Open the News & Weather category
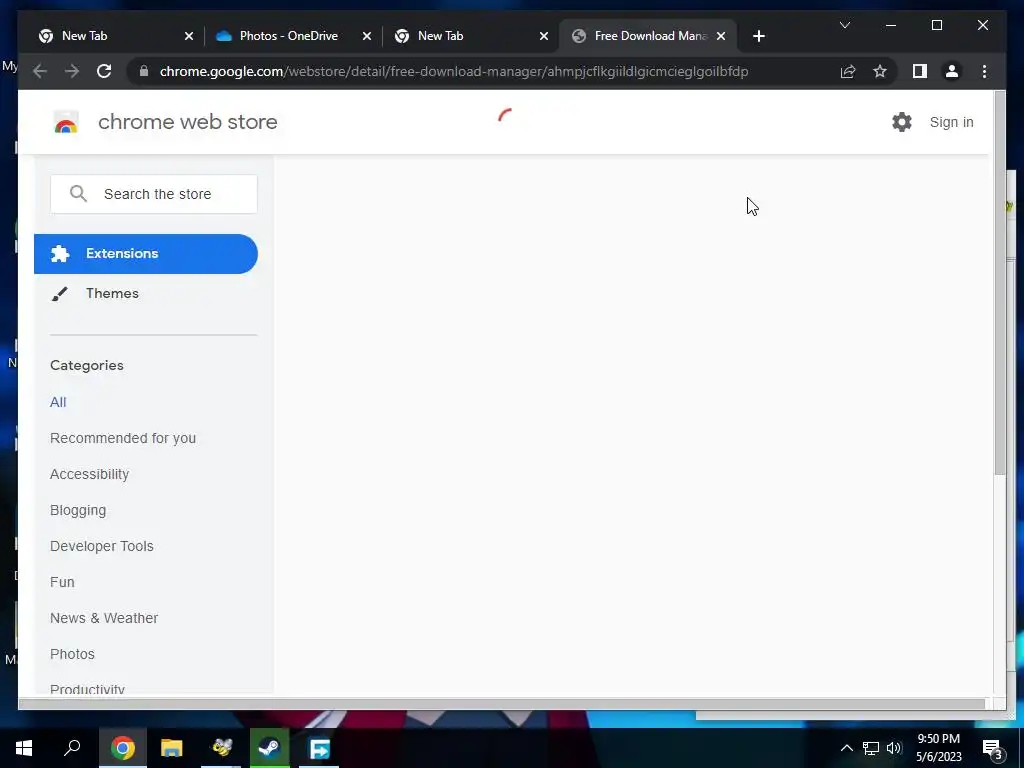1024x768 pixels. click(104, 618)
